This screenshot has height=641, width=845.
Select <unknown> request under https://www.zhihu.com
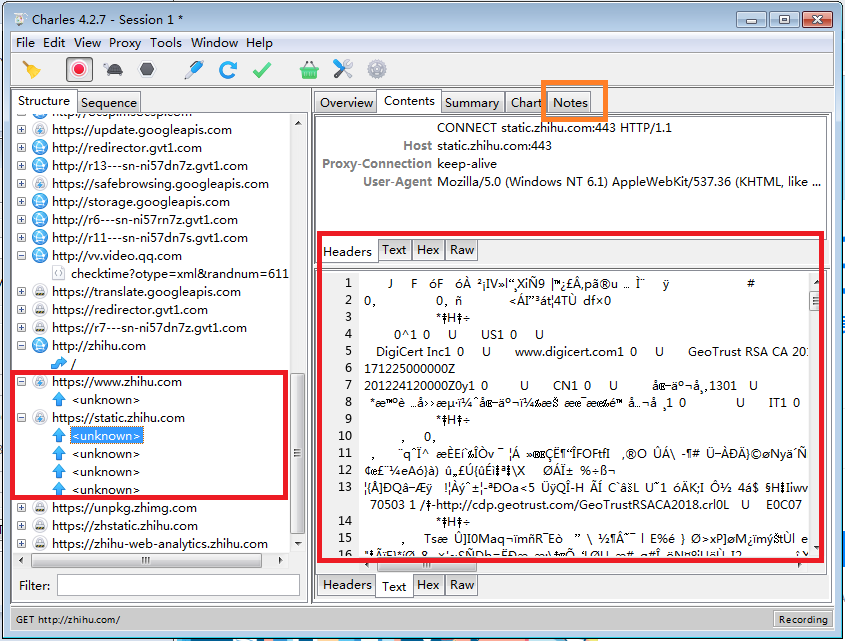106,400
